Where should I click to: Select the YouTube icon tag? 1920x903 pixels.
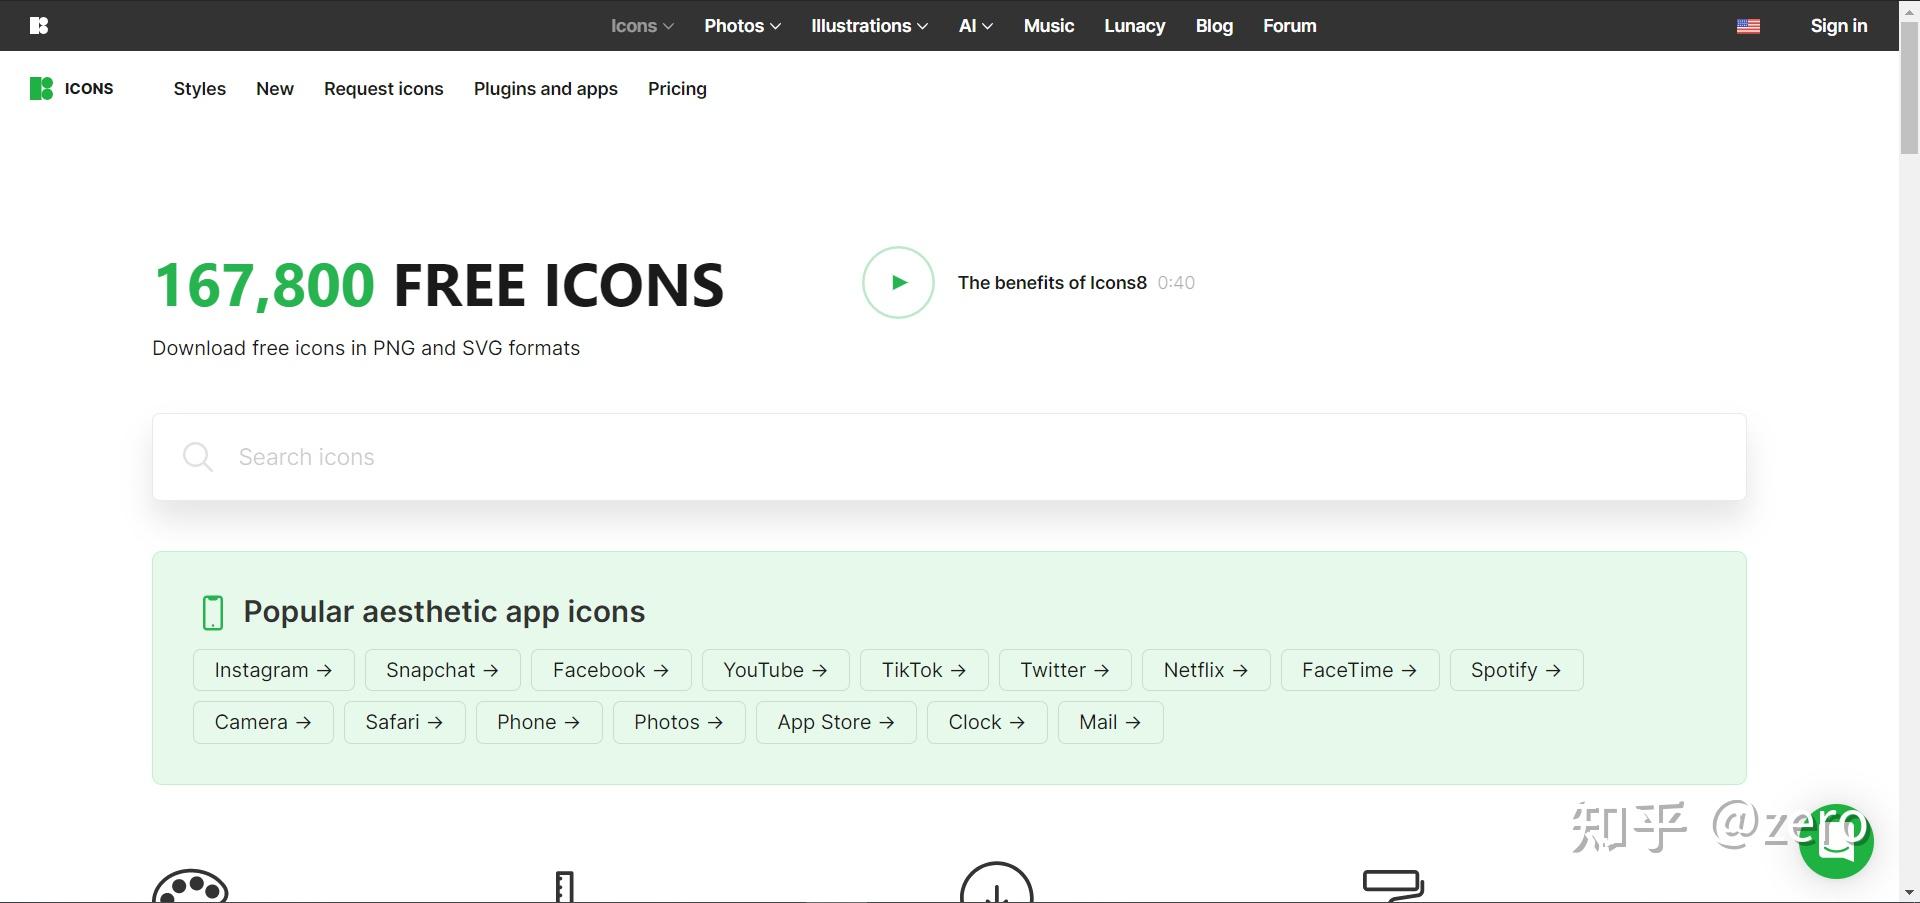(775, 670)
